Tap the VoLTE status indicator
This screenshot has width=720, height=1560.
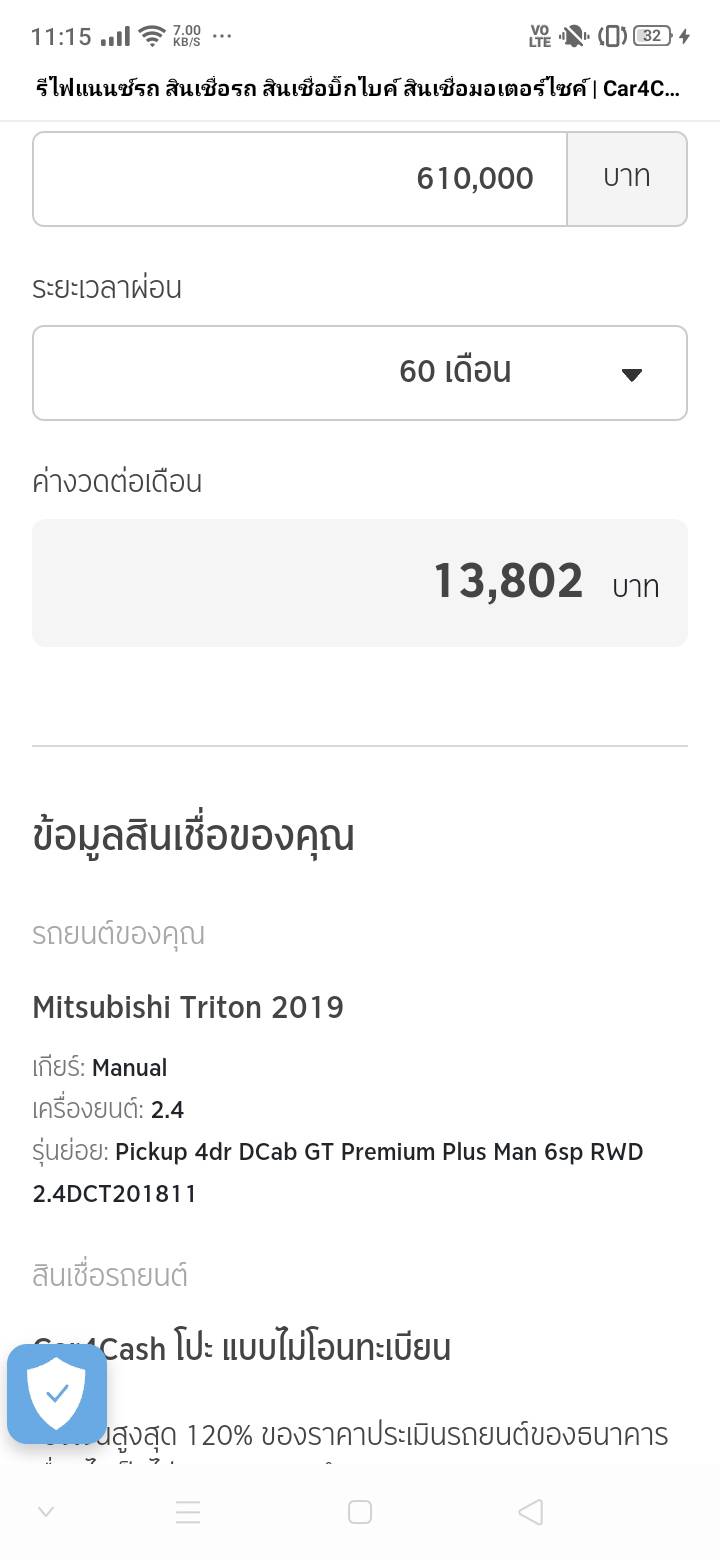click(540, 37)
